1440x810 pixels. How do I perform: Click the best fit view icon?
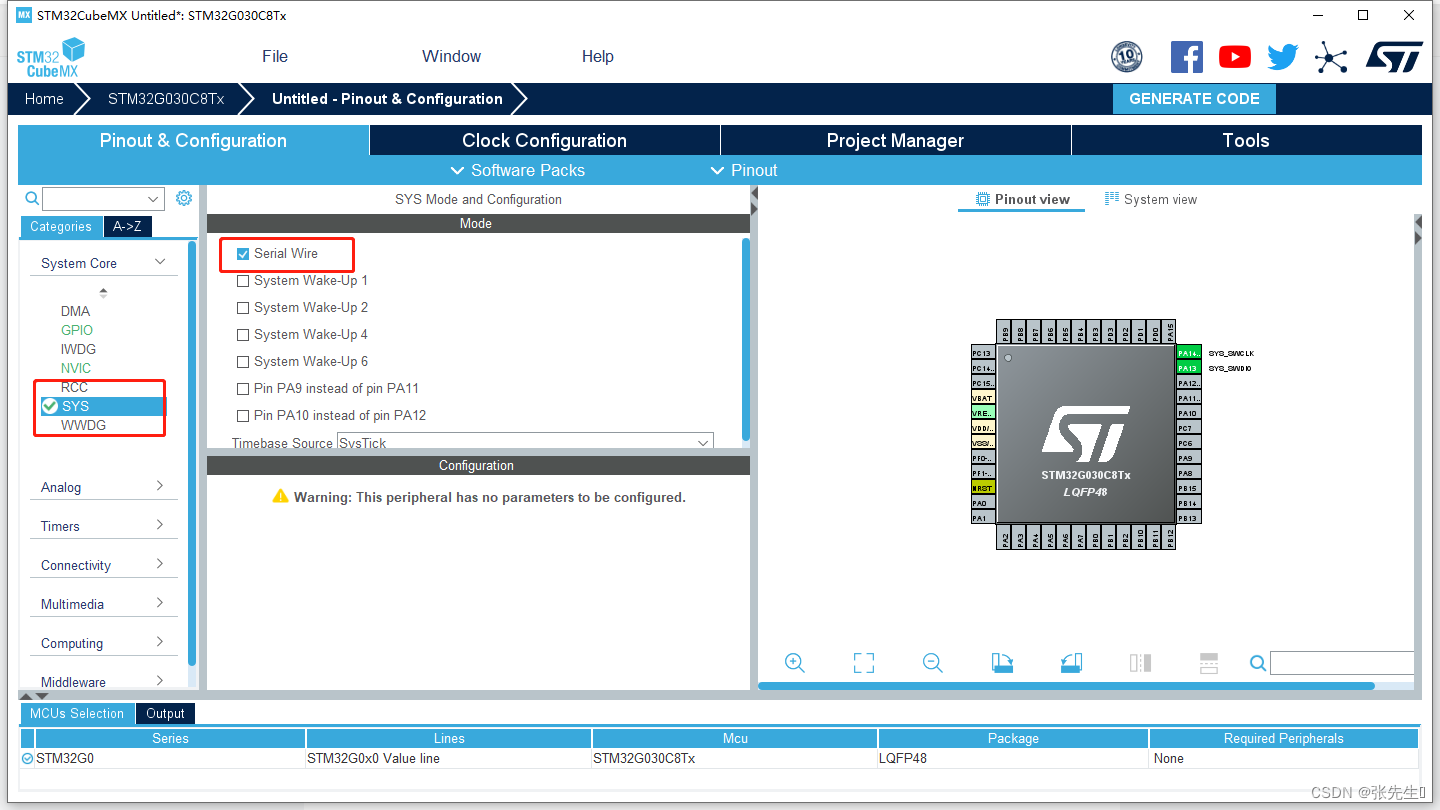tap(863, 662)
